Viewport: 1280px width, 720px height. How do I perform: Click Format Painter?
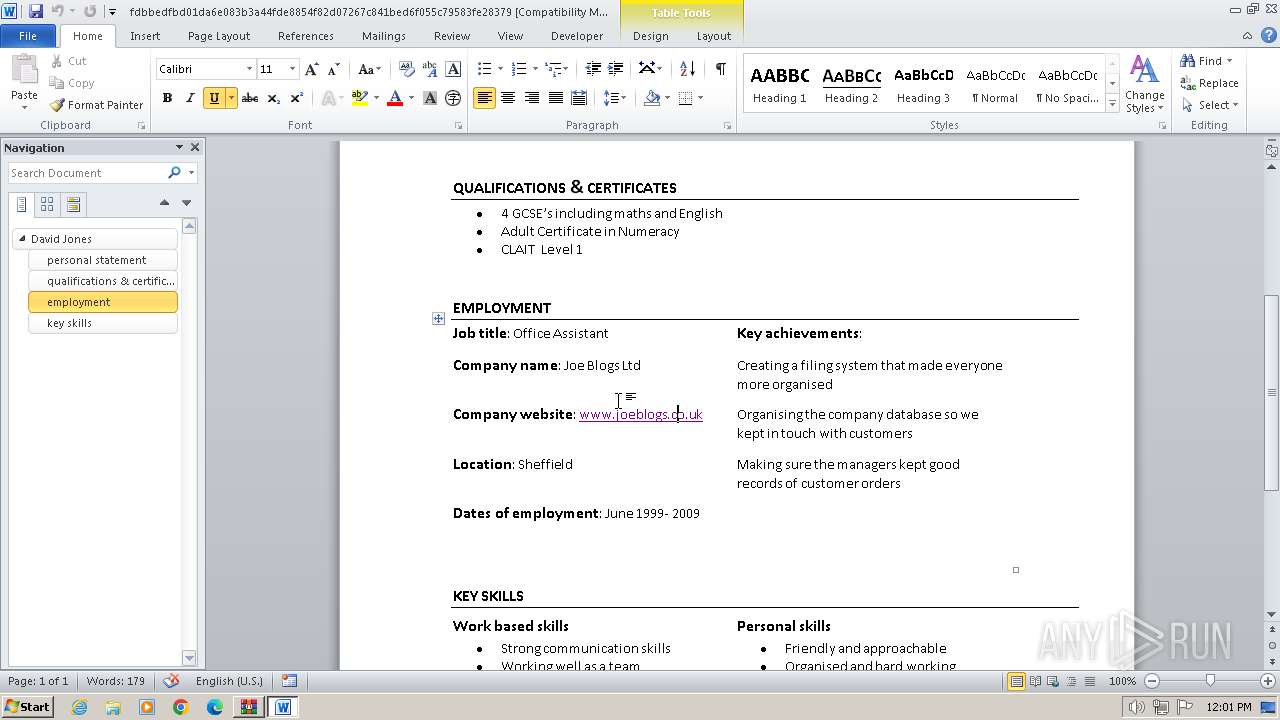[96, 105]
